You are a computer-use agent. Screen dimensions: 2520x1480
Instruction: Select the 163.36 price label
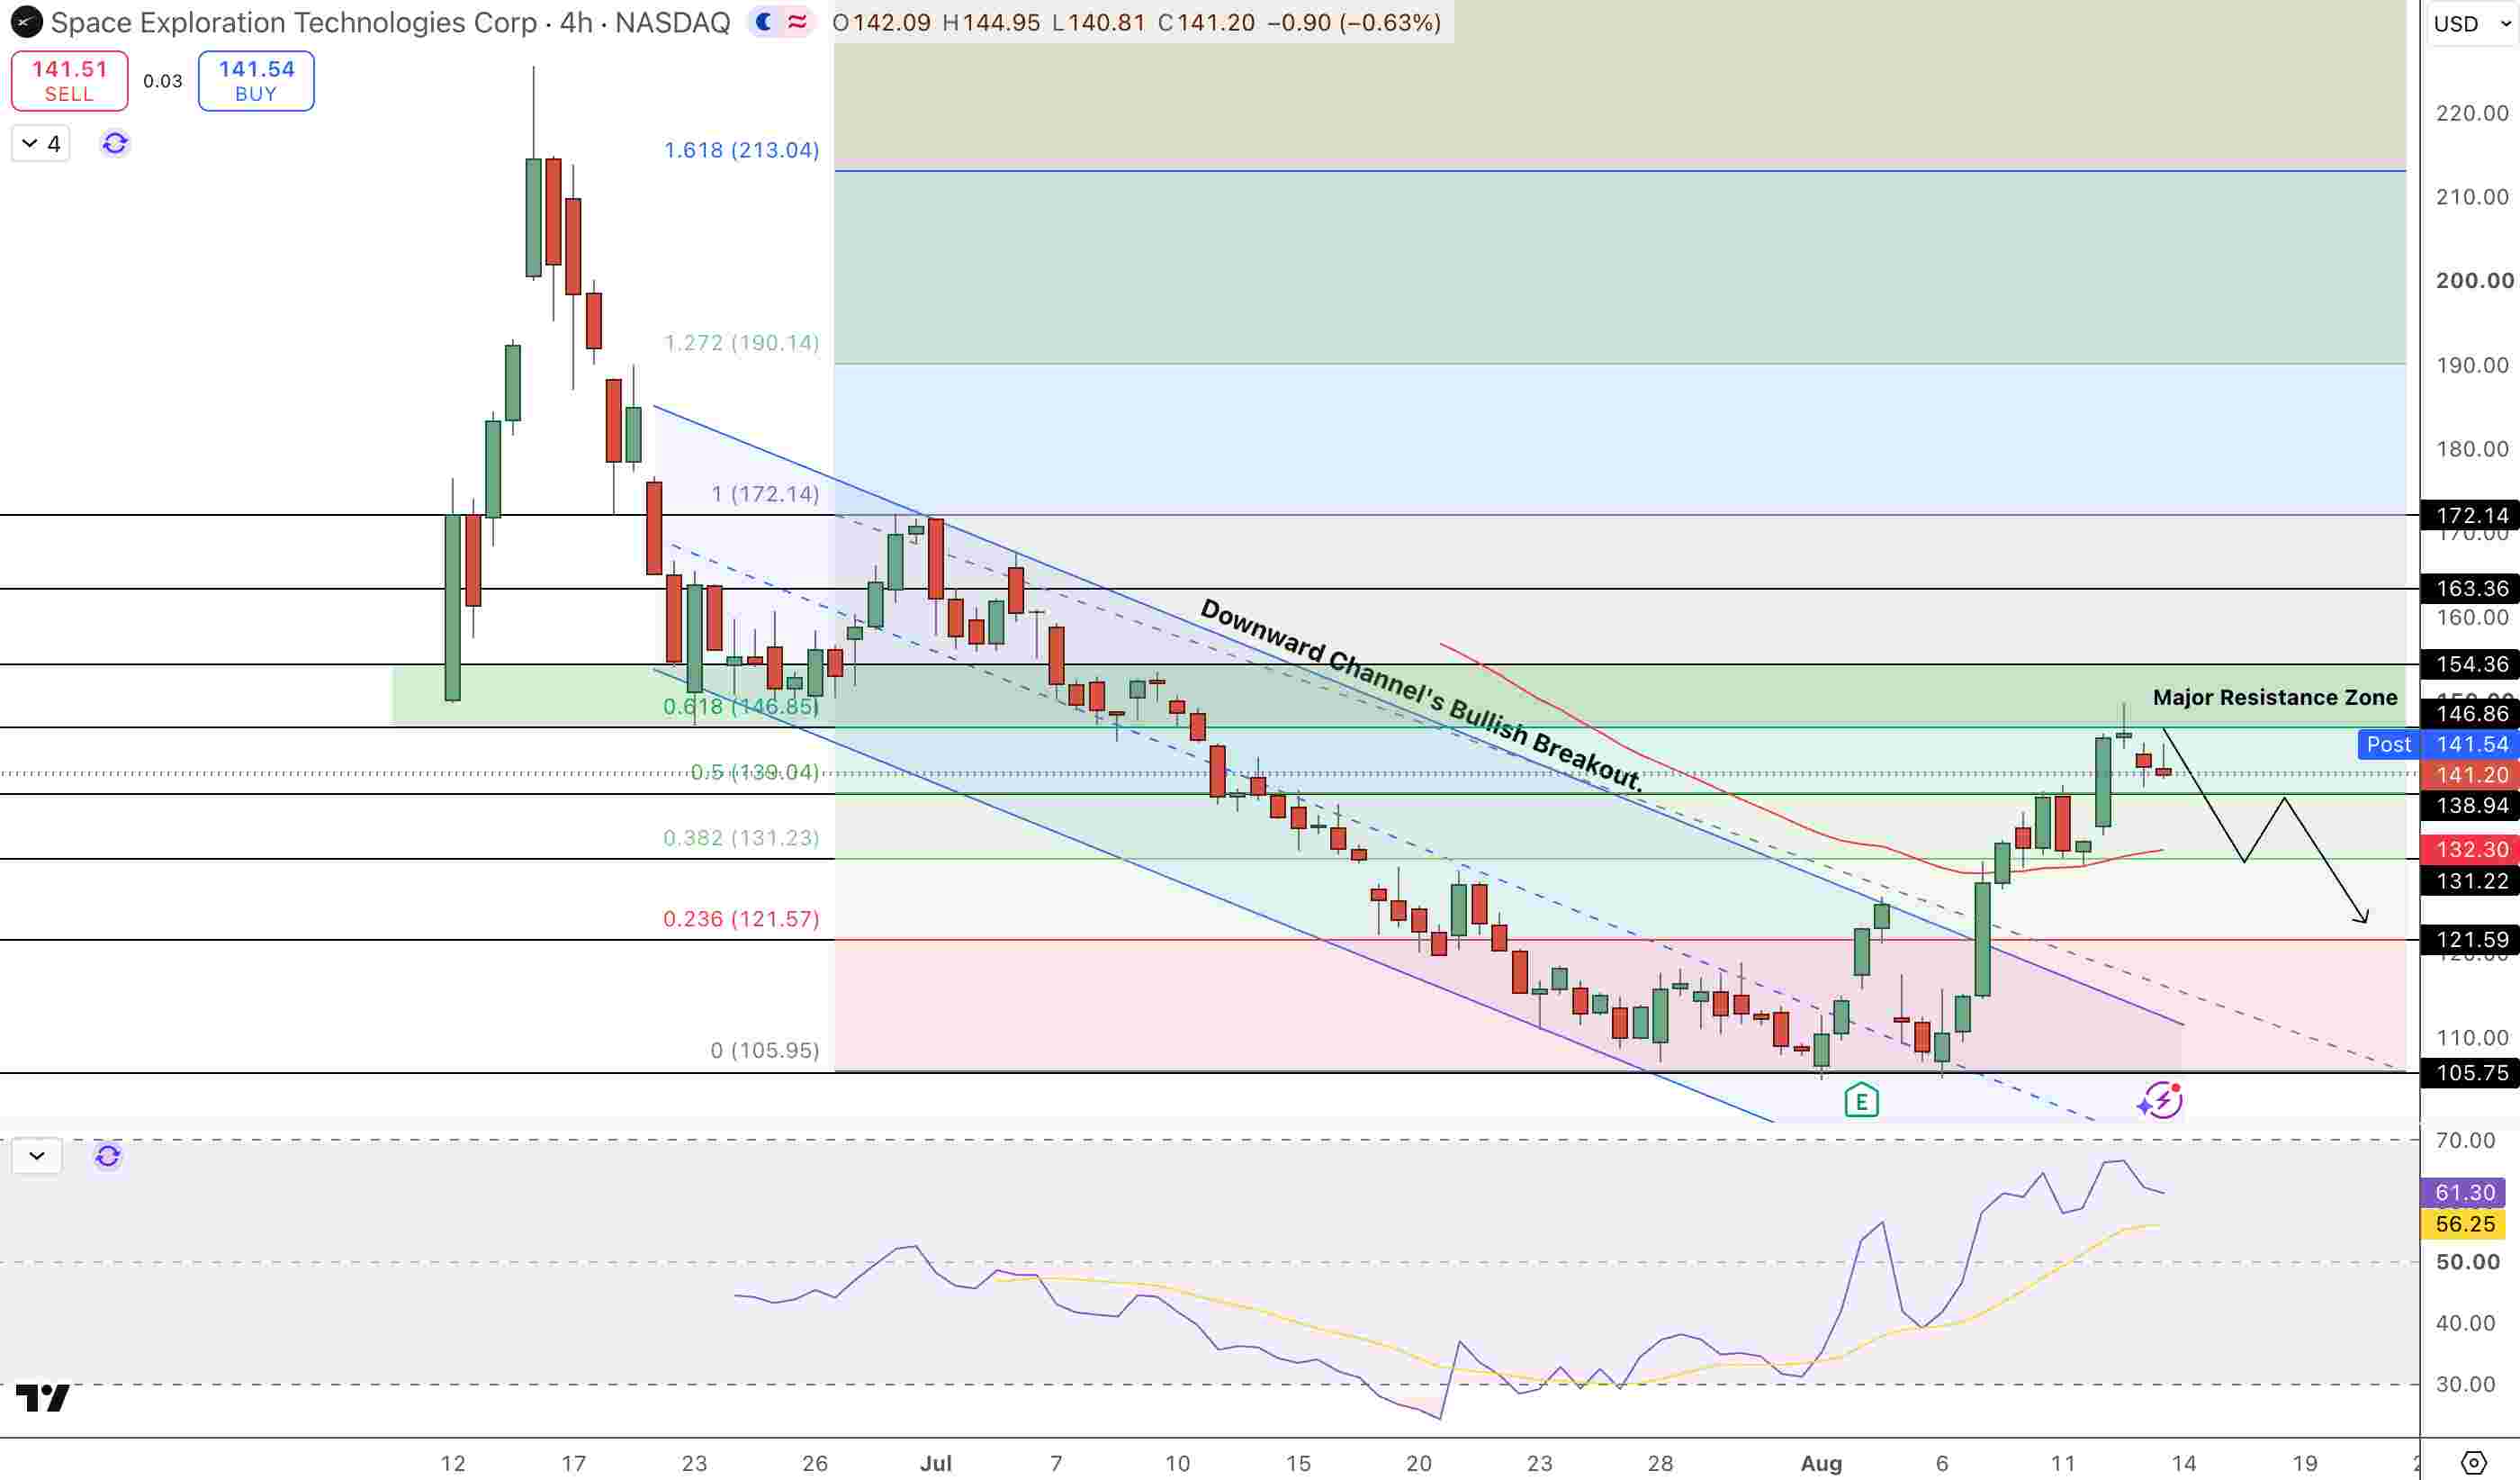(x=2470, y=589)
